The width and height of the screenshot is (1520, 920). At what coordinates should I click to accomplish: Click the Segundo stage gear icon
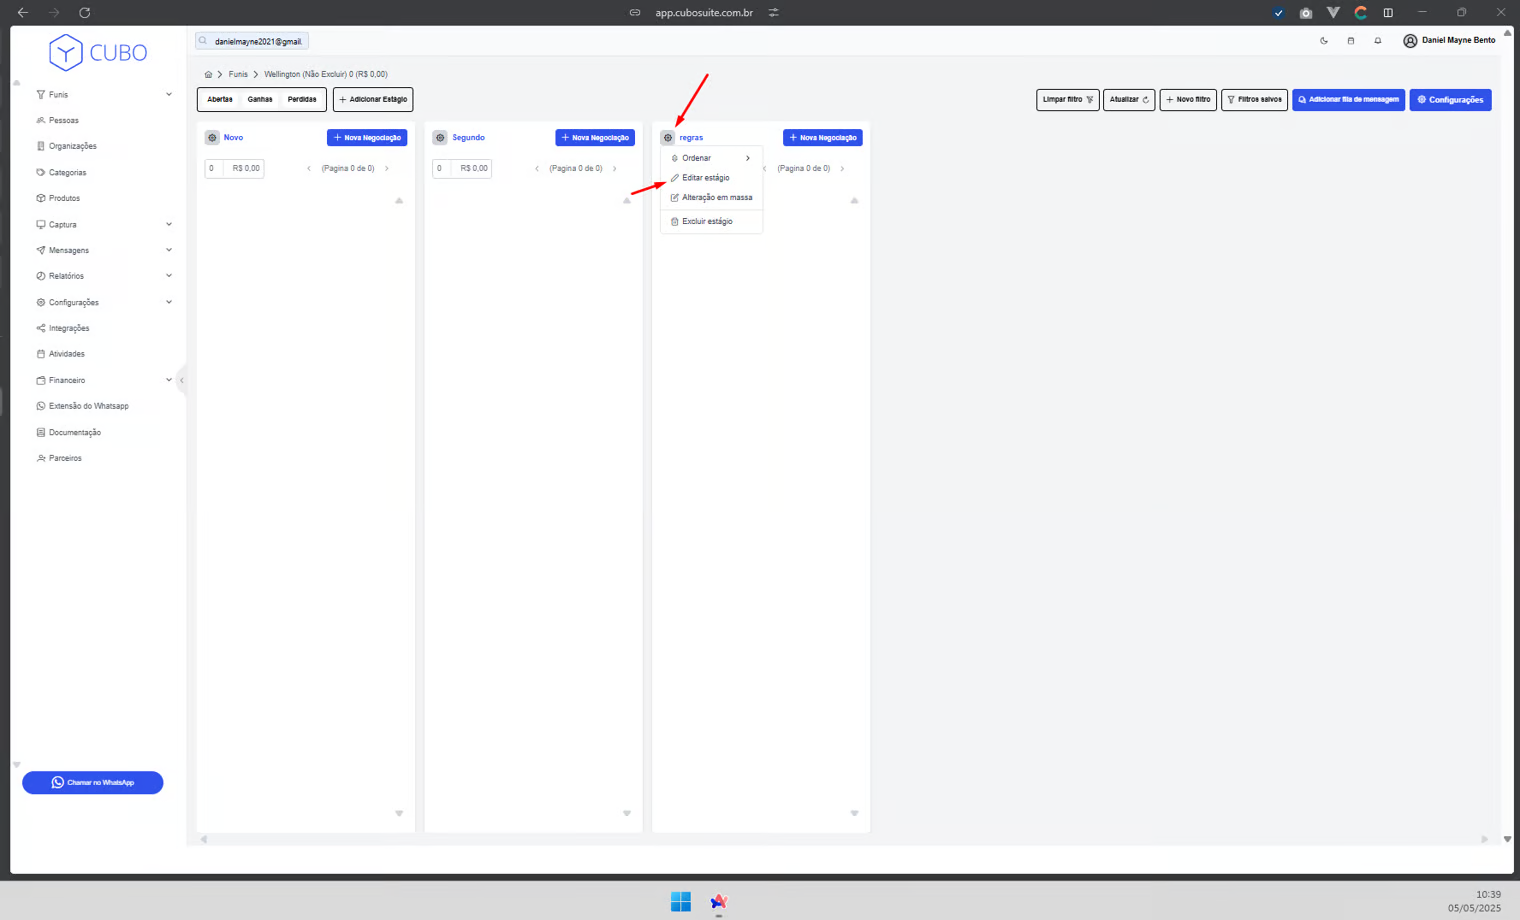pos(440,138)
